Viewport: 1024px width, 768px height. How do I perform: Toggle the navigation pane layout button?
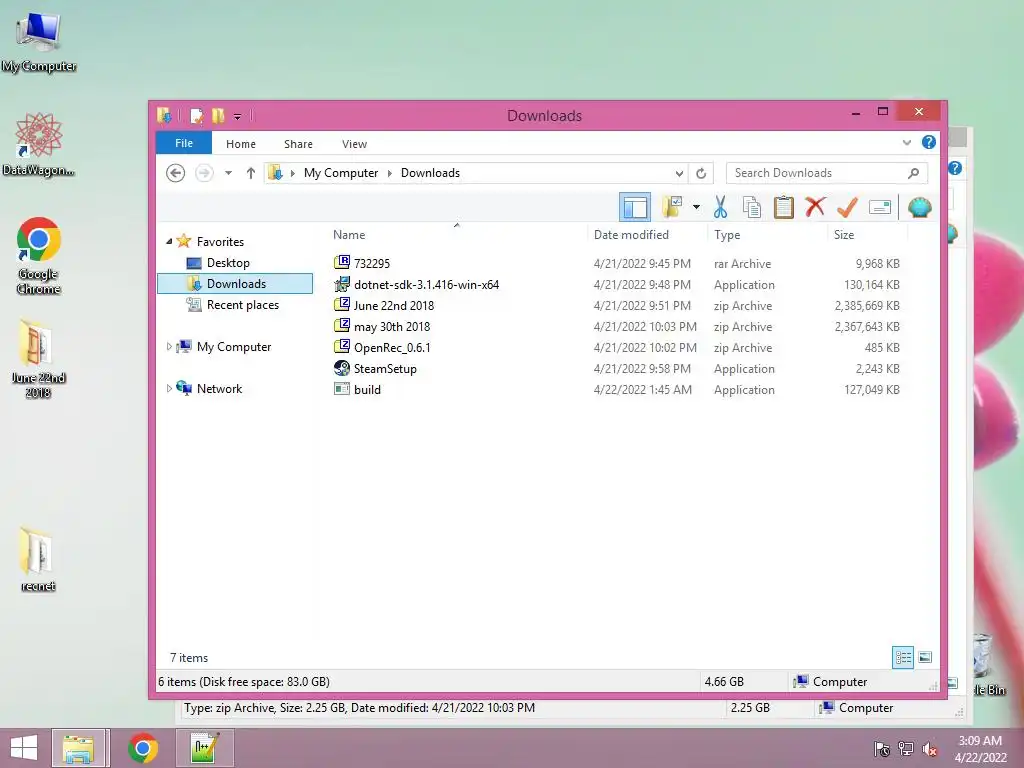(635, 208)
